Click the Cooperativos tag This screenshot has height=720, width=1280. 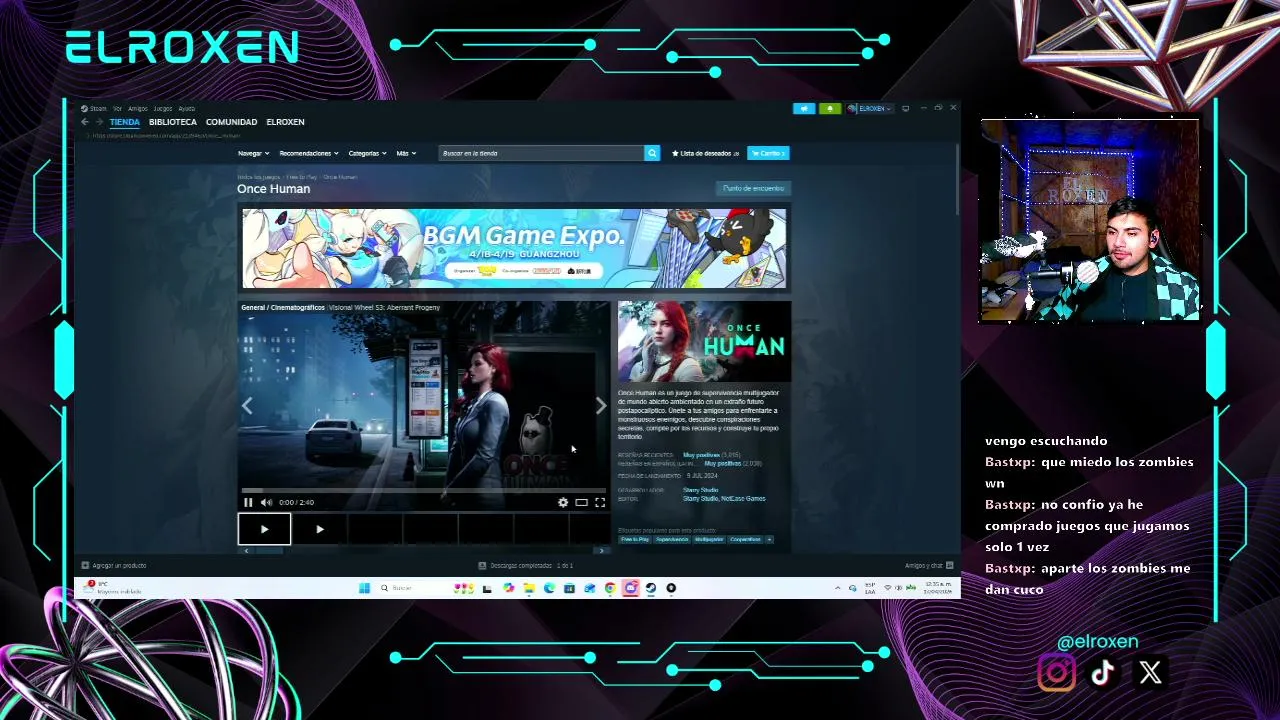(x=745, y=539)
